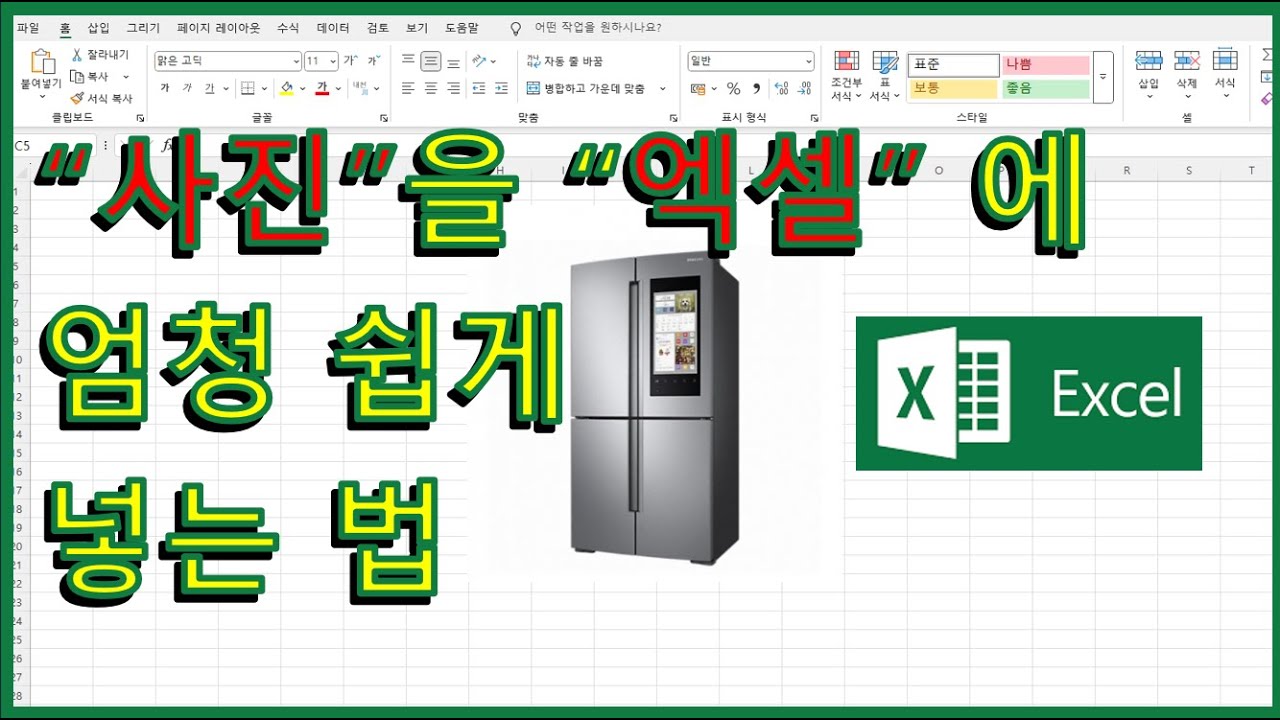Expand the borders dropdown arrow
The width and height of the screenshot is (1280, 720).
(x=264, y=88)
